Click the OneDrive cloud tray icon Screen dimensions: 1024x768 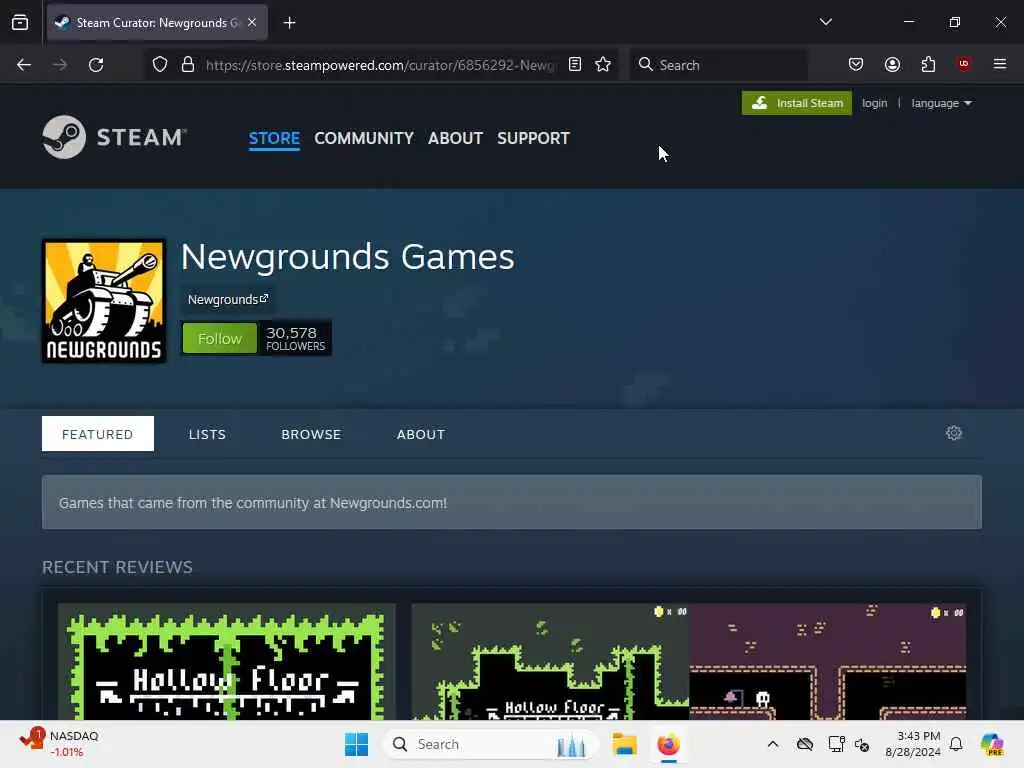point(805,744)
